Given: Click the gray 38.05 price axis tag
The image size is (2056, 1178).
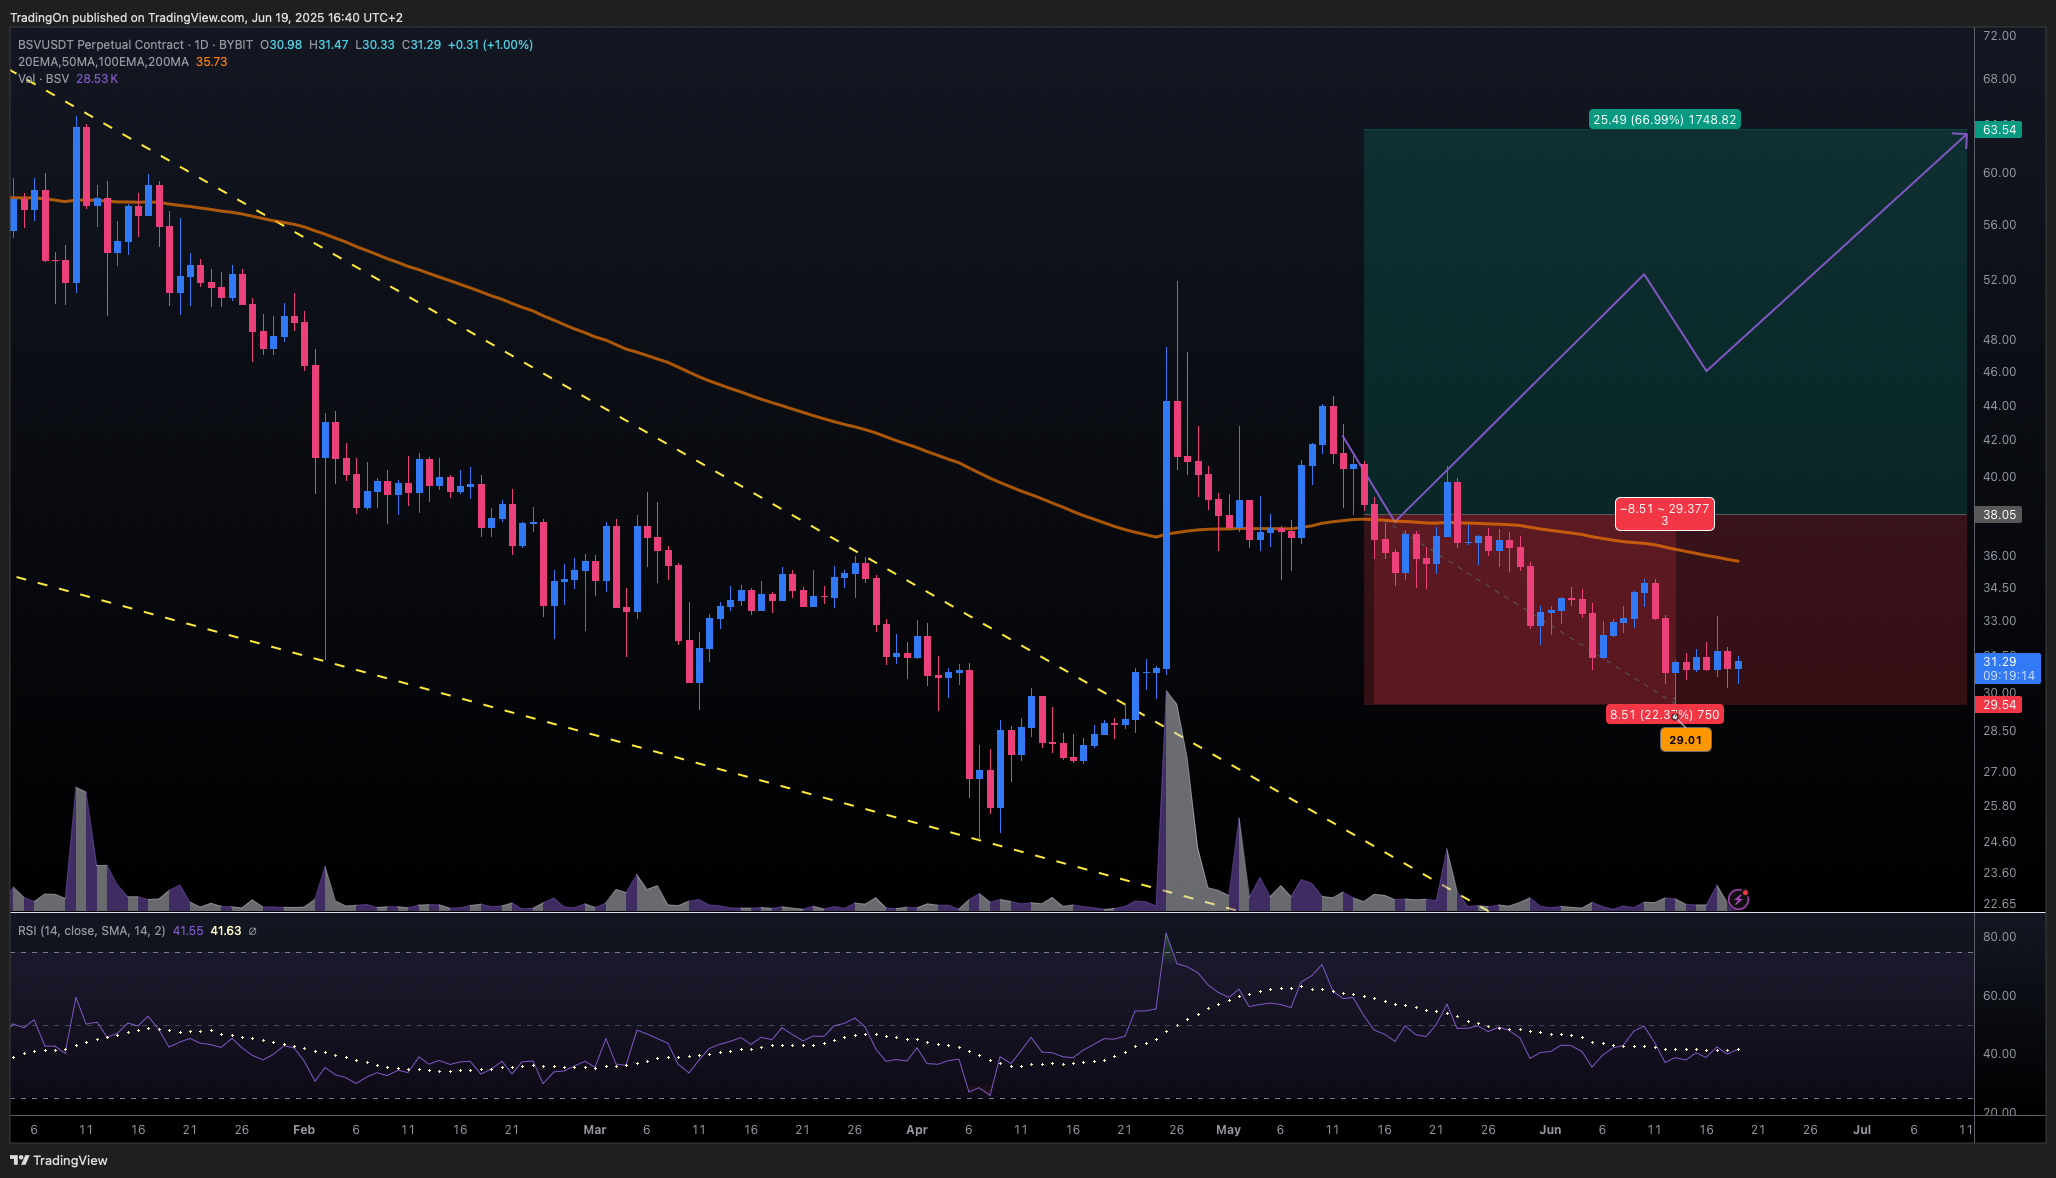Looking at the screenshot, I should pyautogui.click(x=1999, y=515).
